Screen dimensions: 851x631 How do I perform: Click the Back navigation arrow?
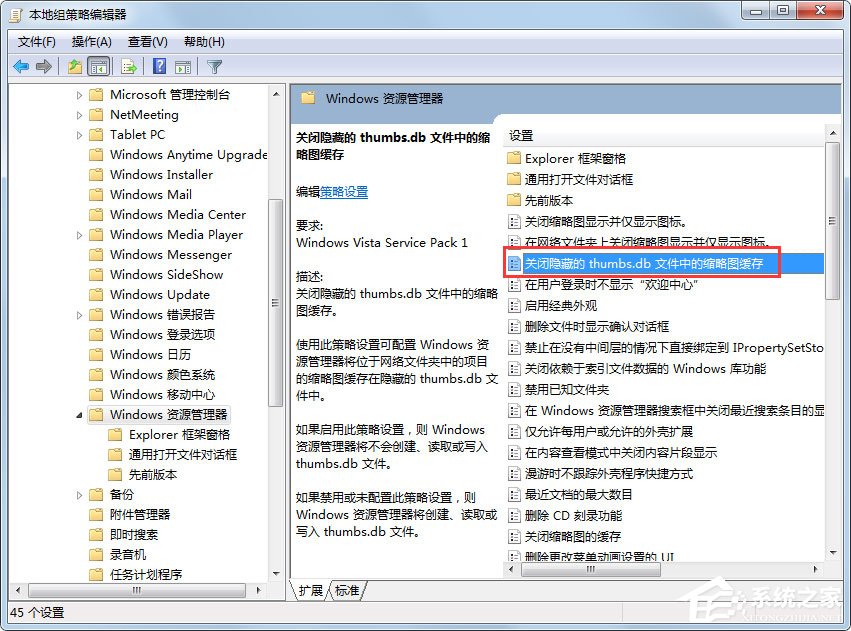point(20,66)
